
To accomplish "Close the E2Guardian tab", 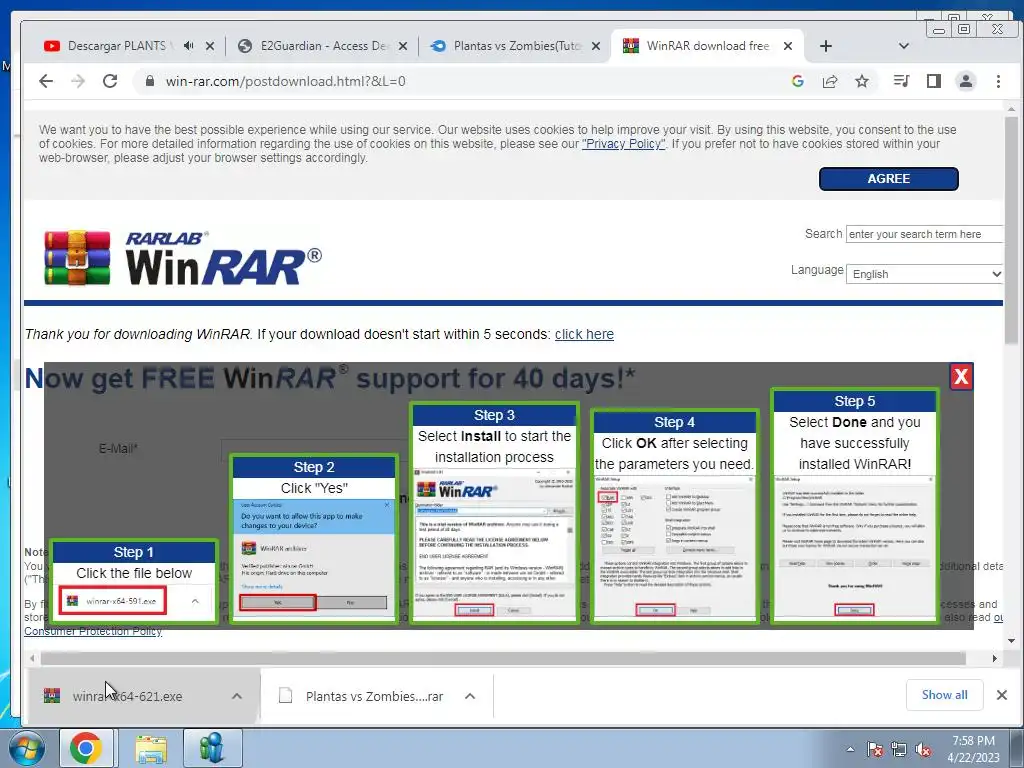I will pyautogui.click(x=403, y=46).
